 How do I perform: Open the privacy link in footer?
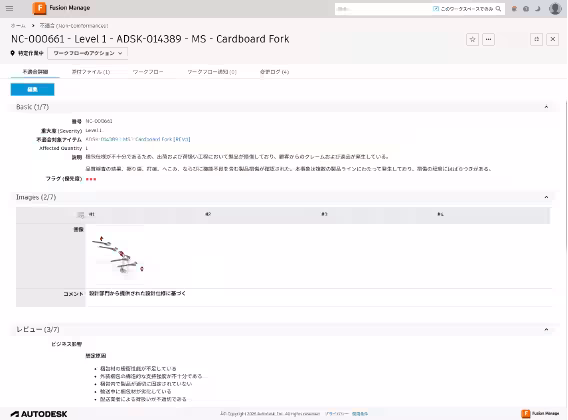337,414
